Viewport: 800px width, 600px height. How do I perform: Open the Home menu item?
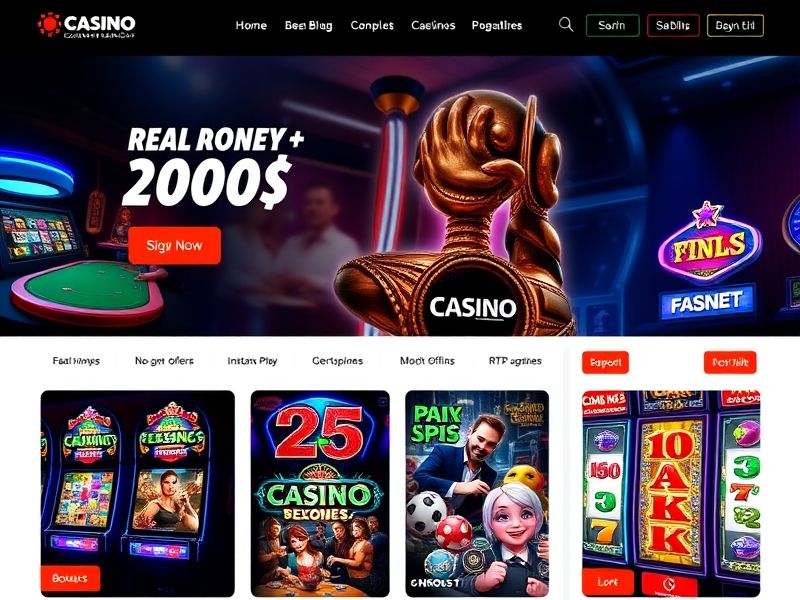[251, 26]
